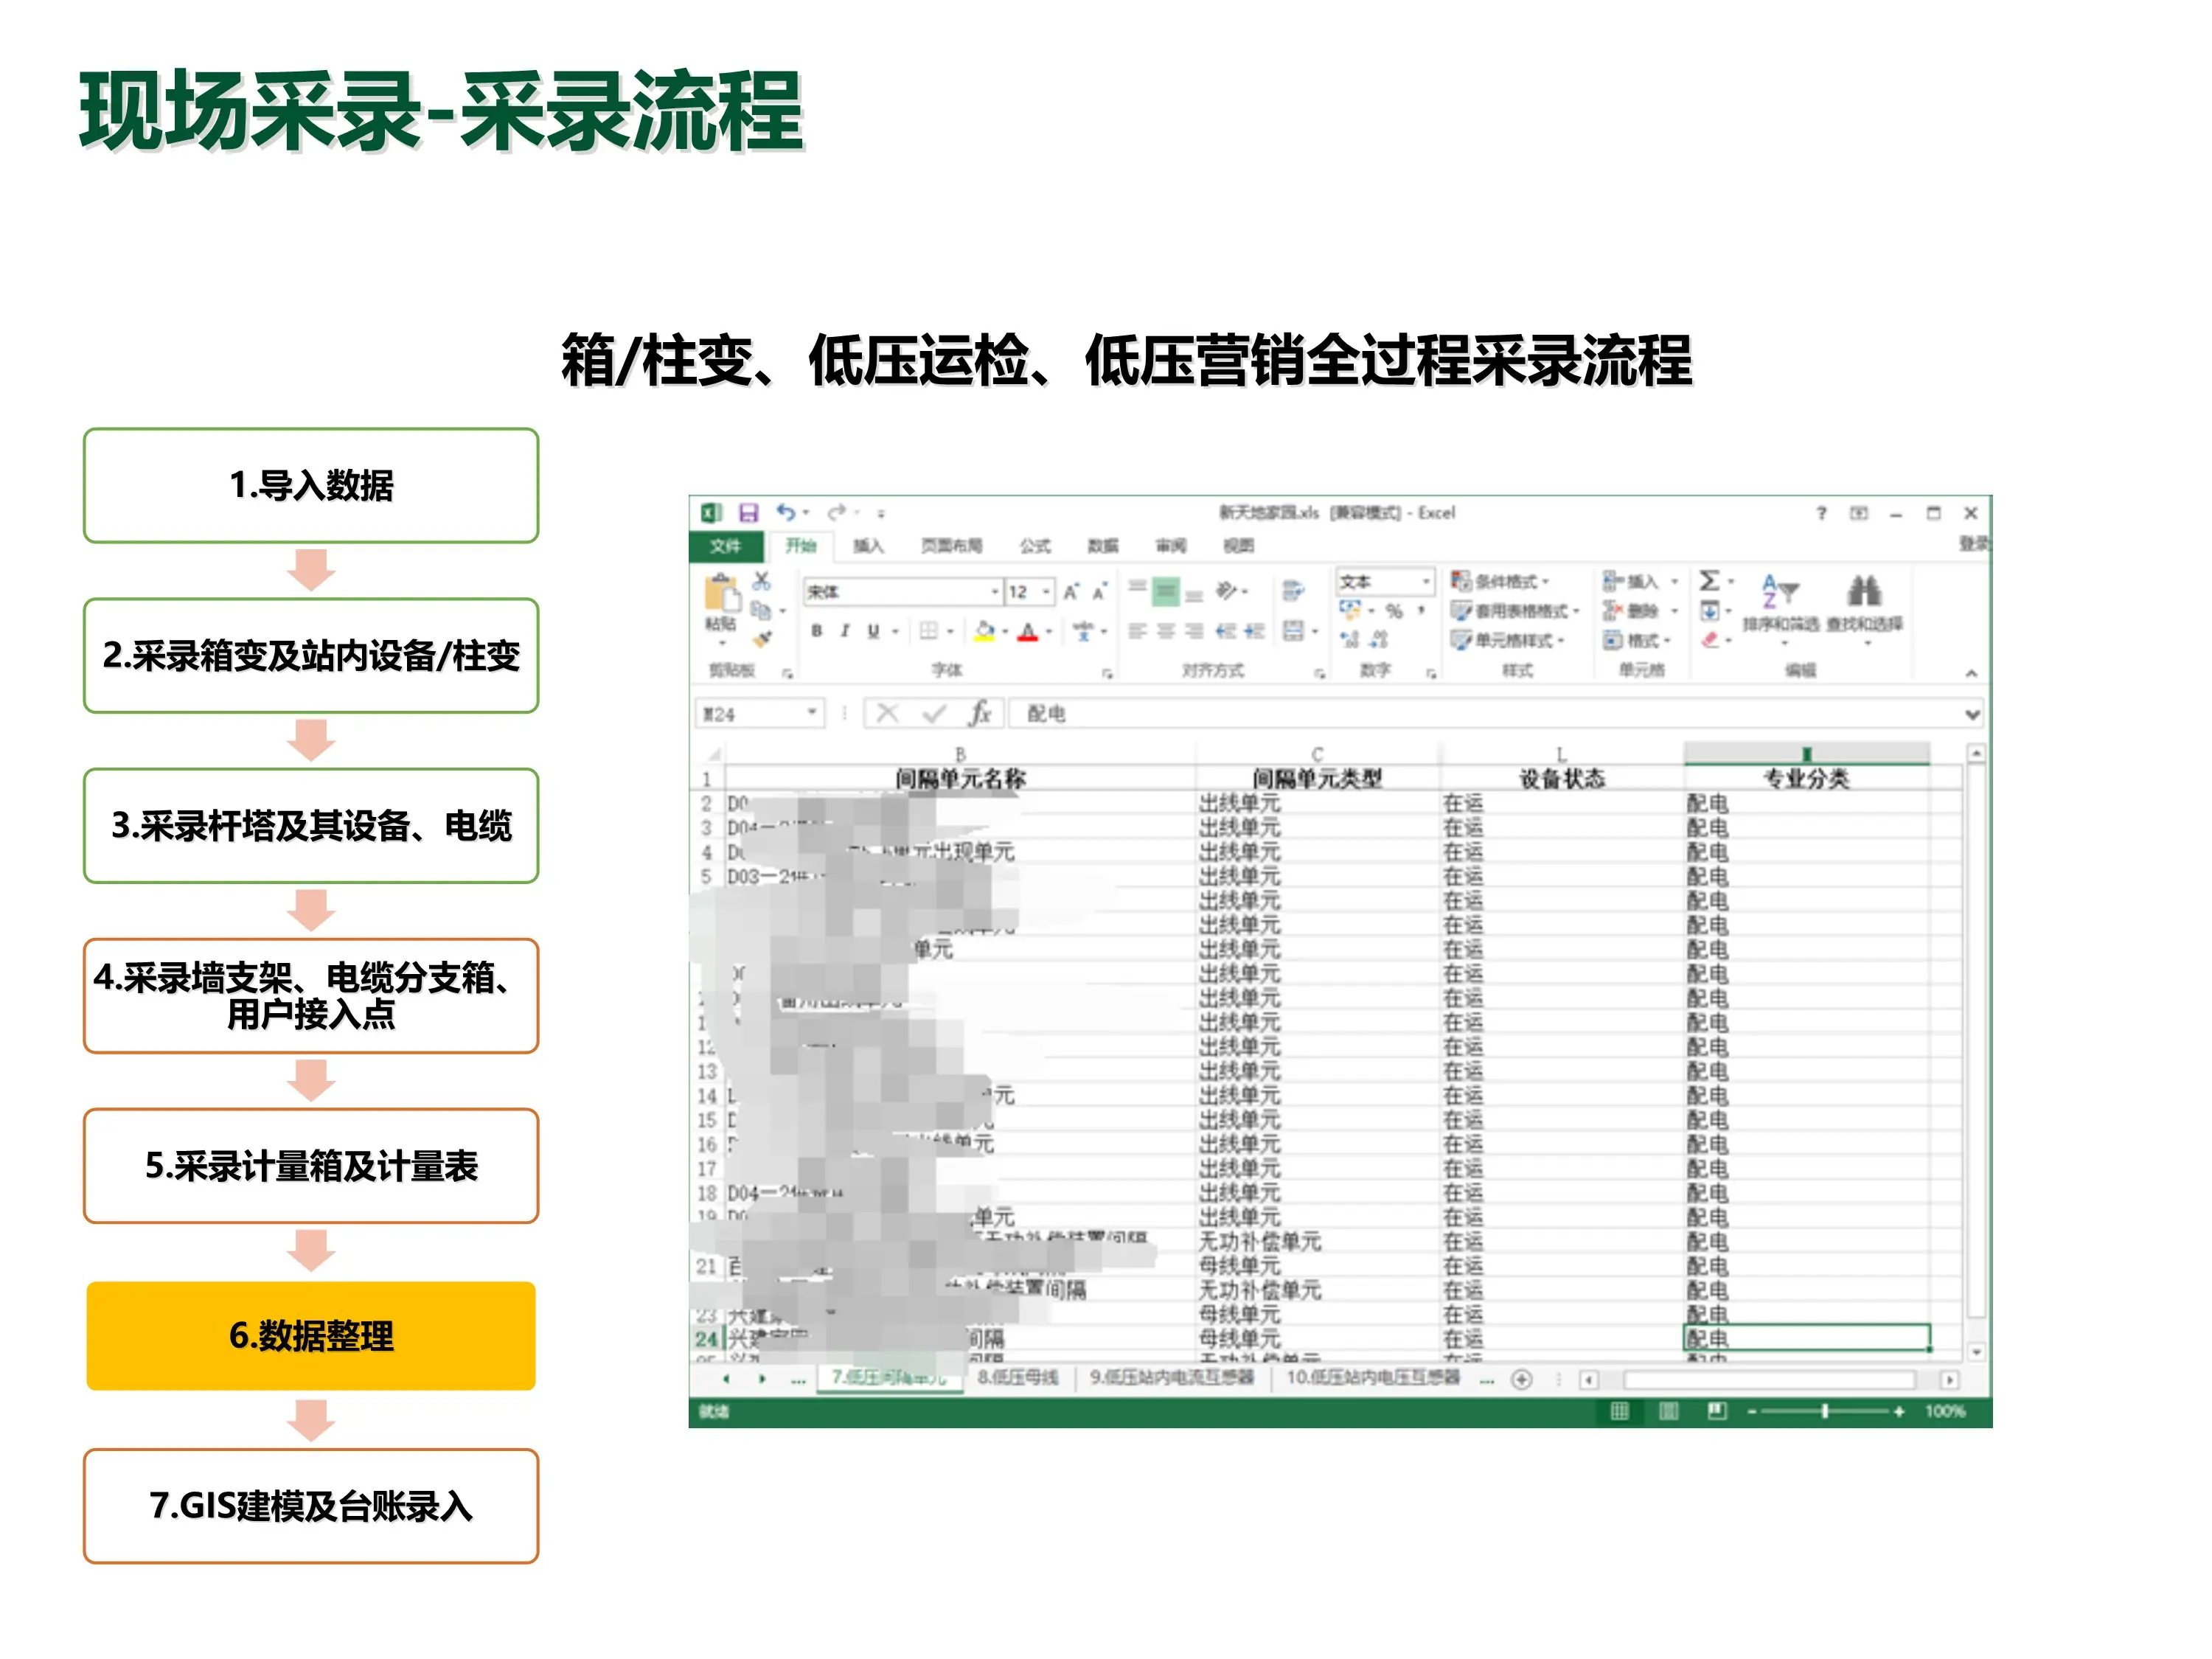Select step box 6.数据整理

tap(311, 1336)
